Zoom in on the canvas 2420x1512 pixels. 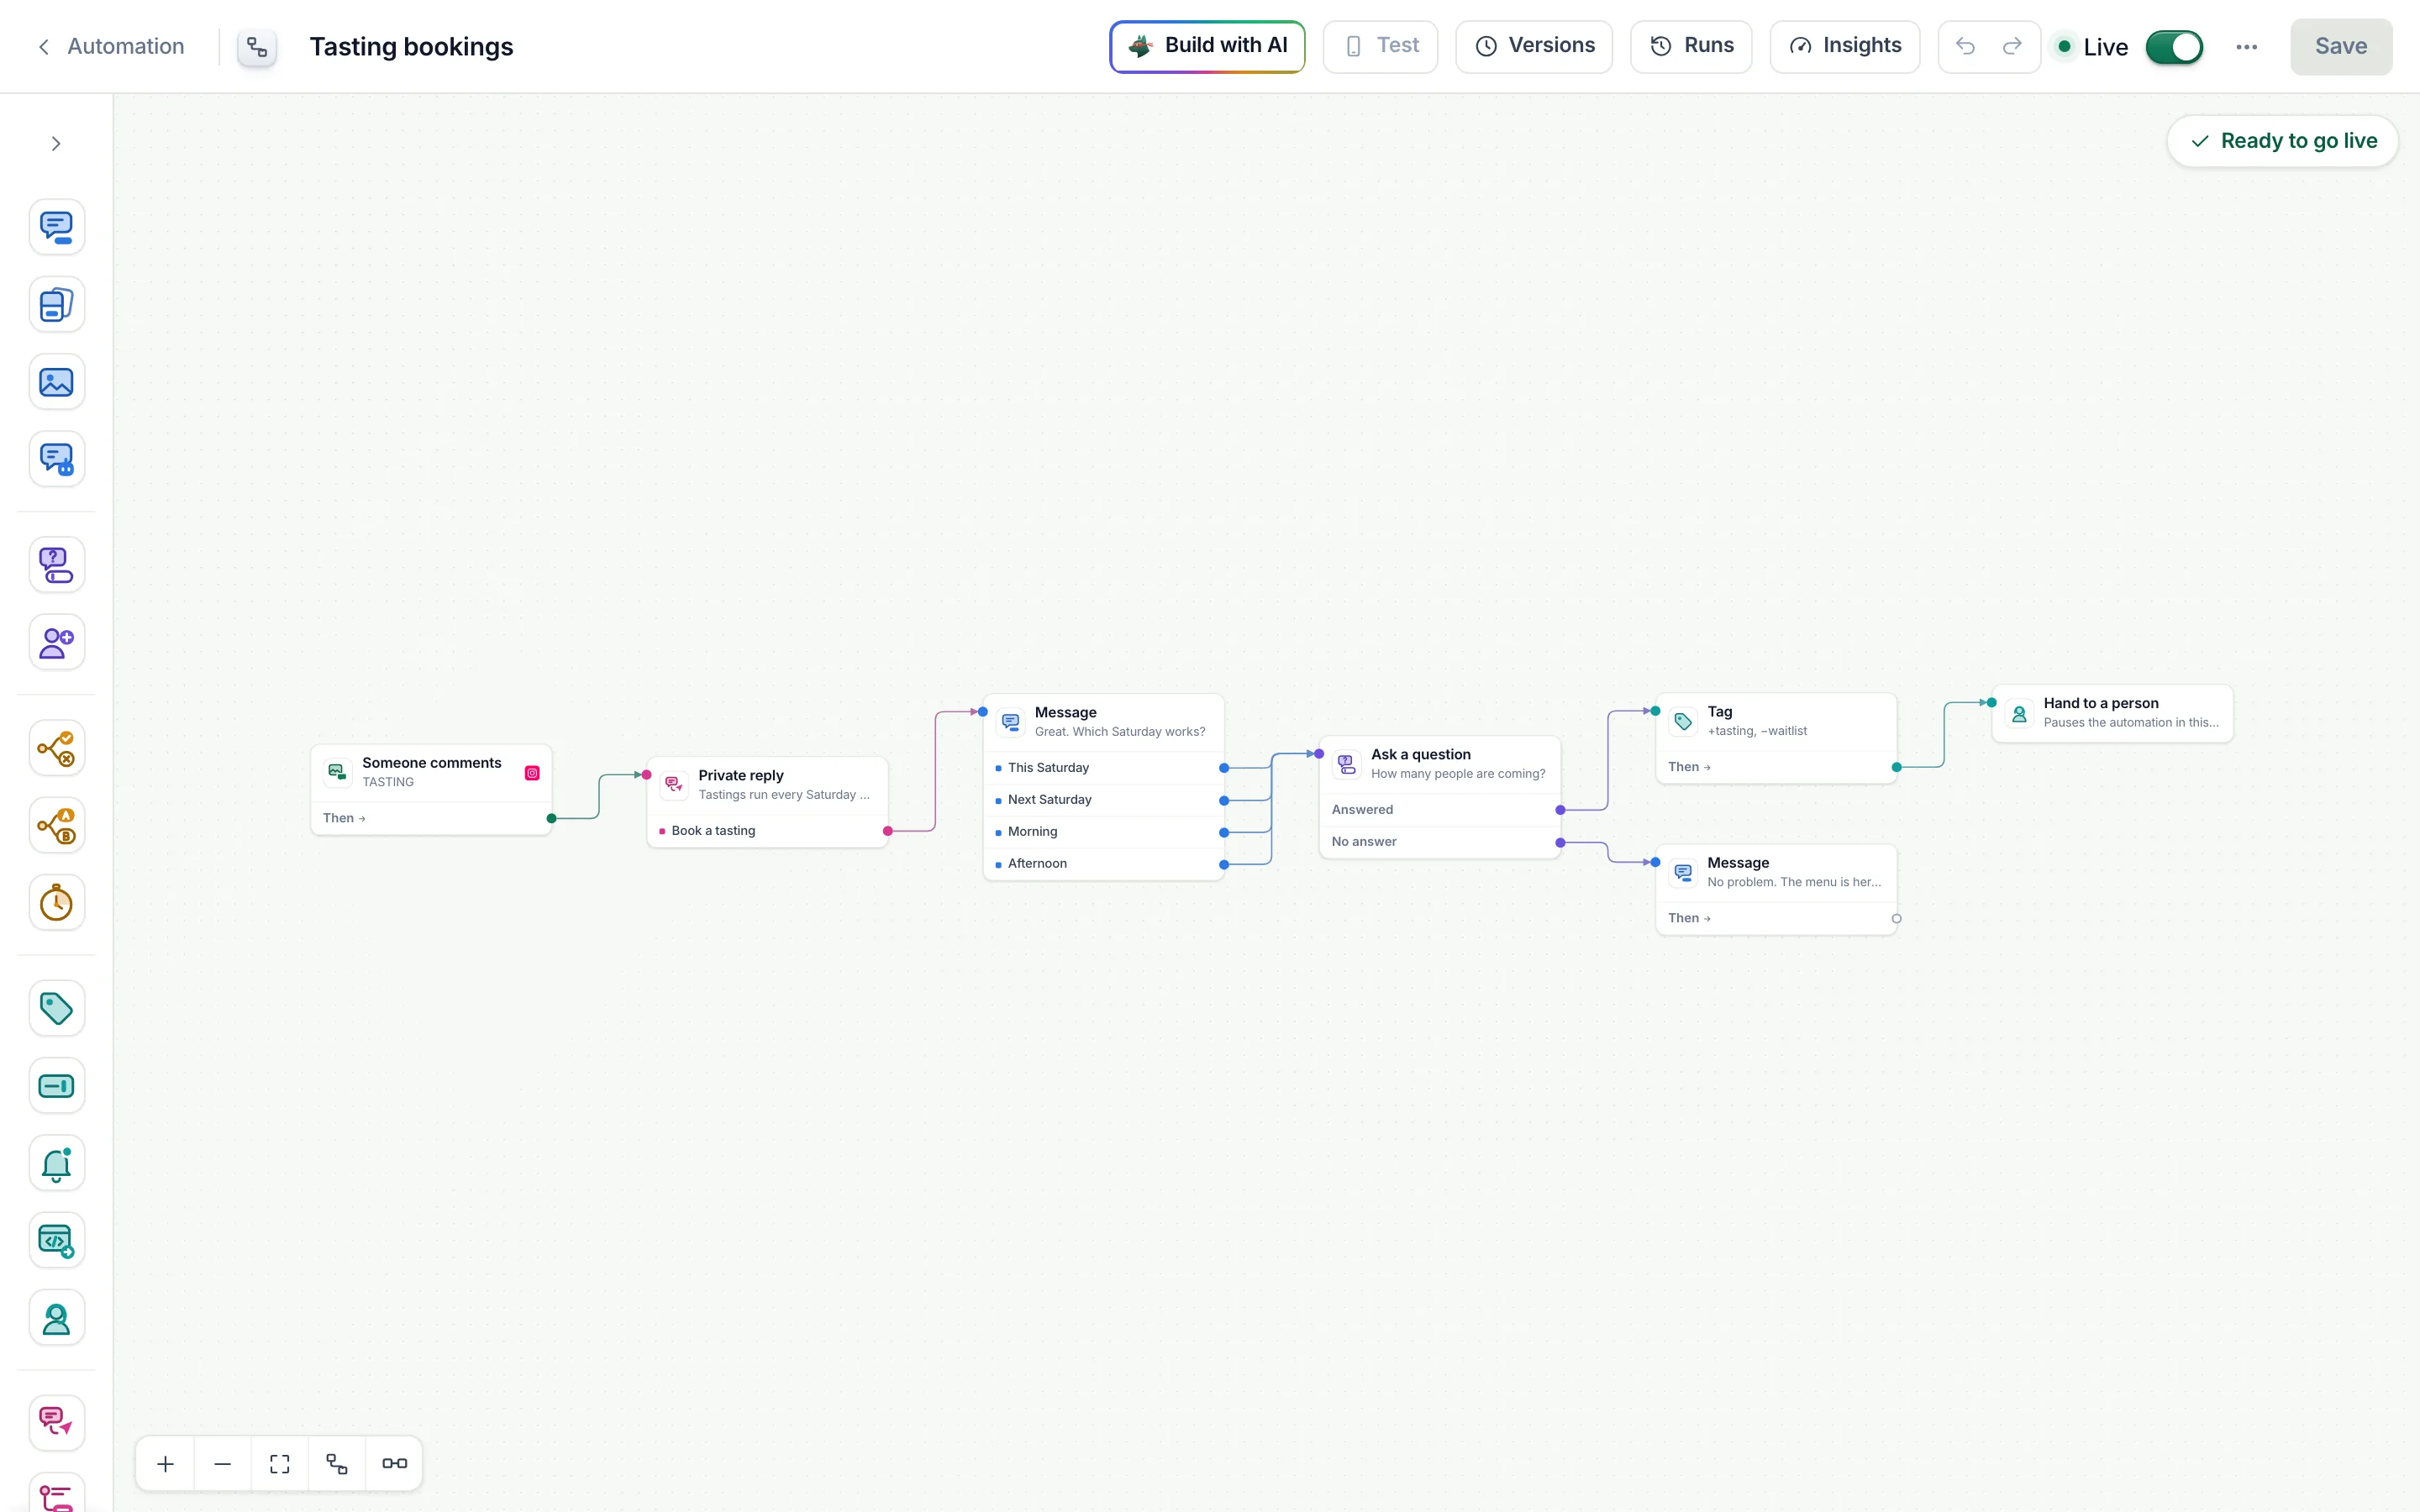[166, 1463]
